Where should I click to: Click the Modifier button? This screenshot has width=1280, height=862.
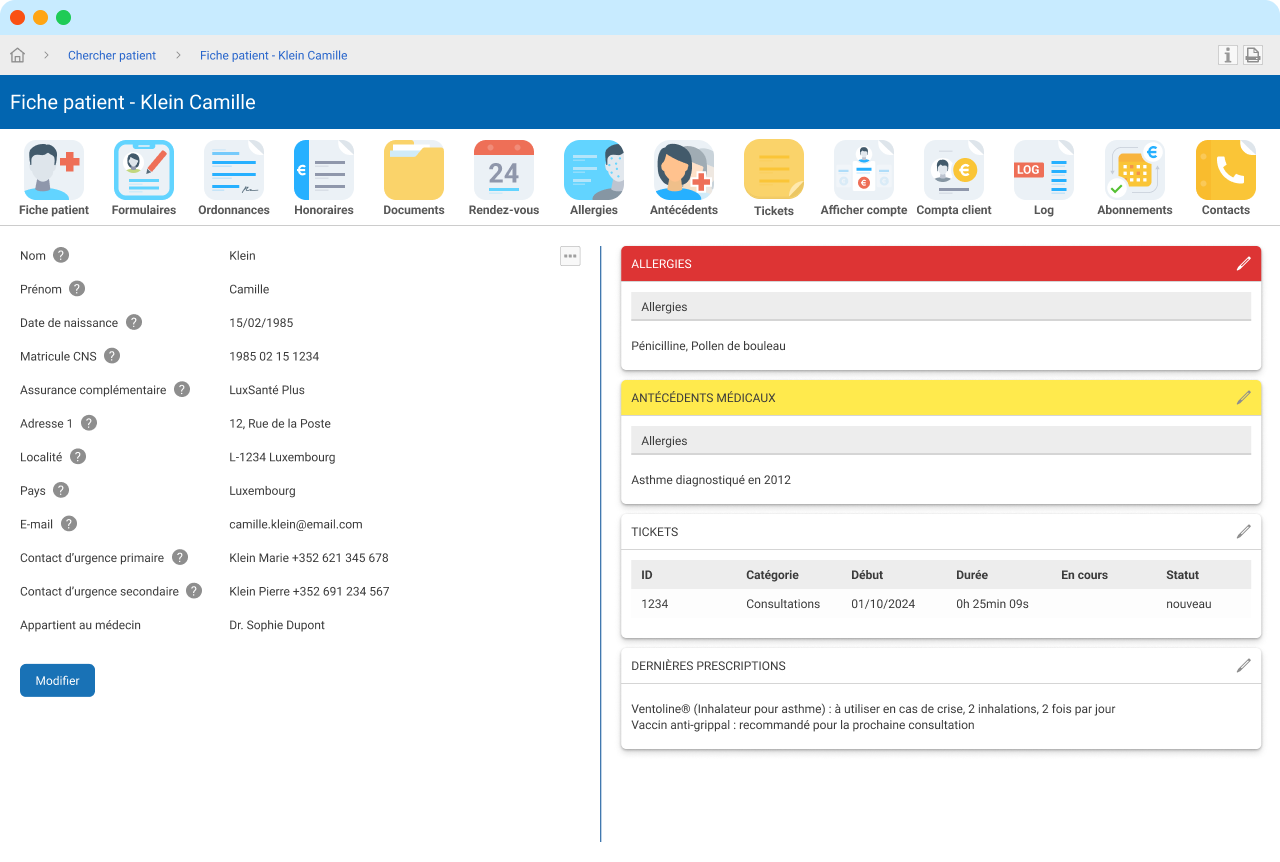pos(57,680)
